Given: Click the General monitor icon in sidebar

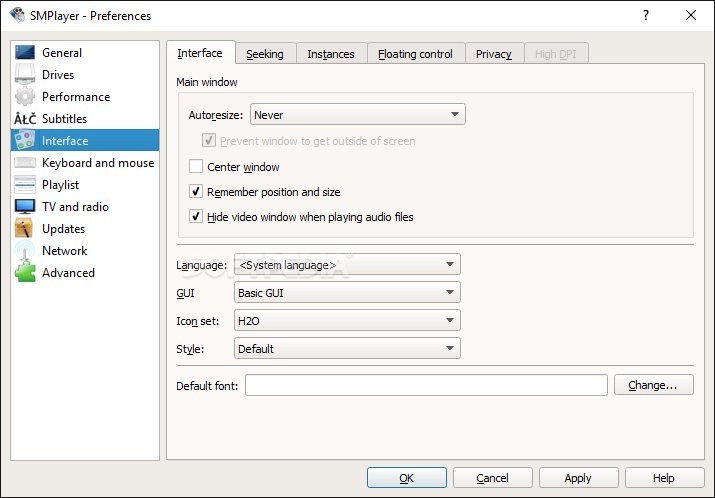Looking at the screenshot, I should pyautogui.click(x=25, y=52).
